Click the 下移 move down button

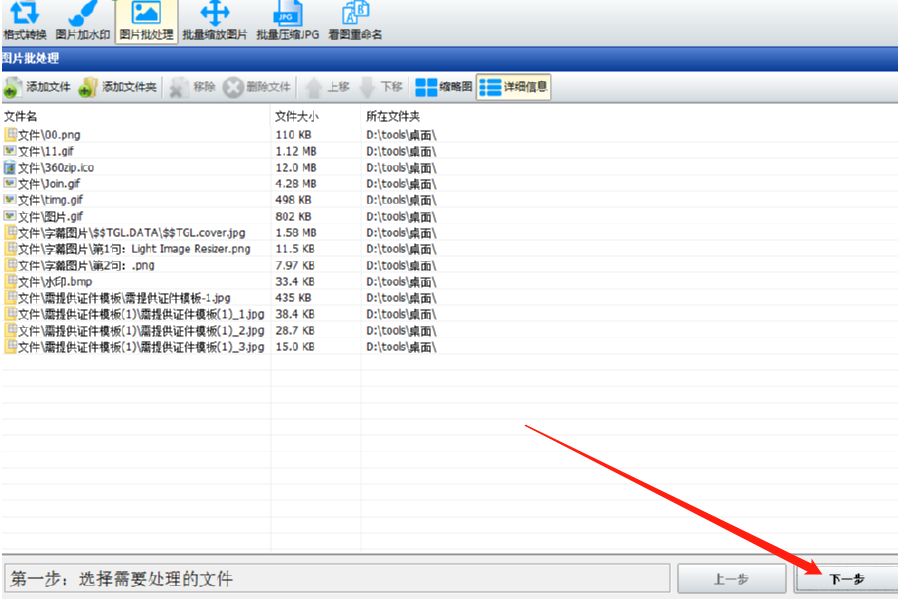click(x=381, y=87)
